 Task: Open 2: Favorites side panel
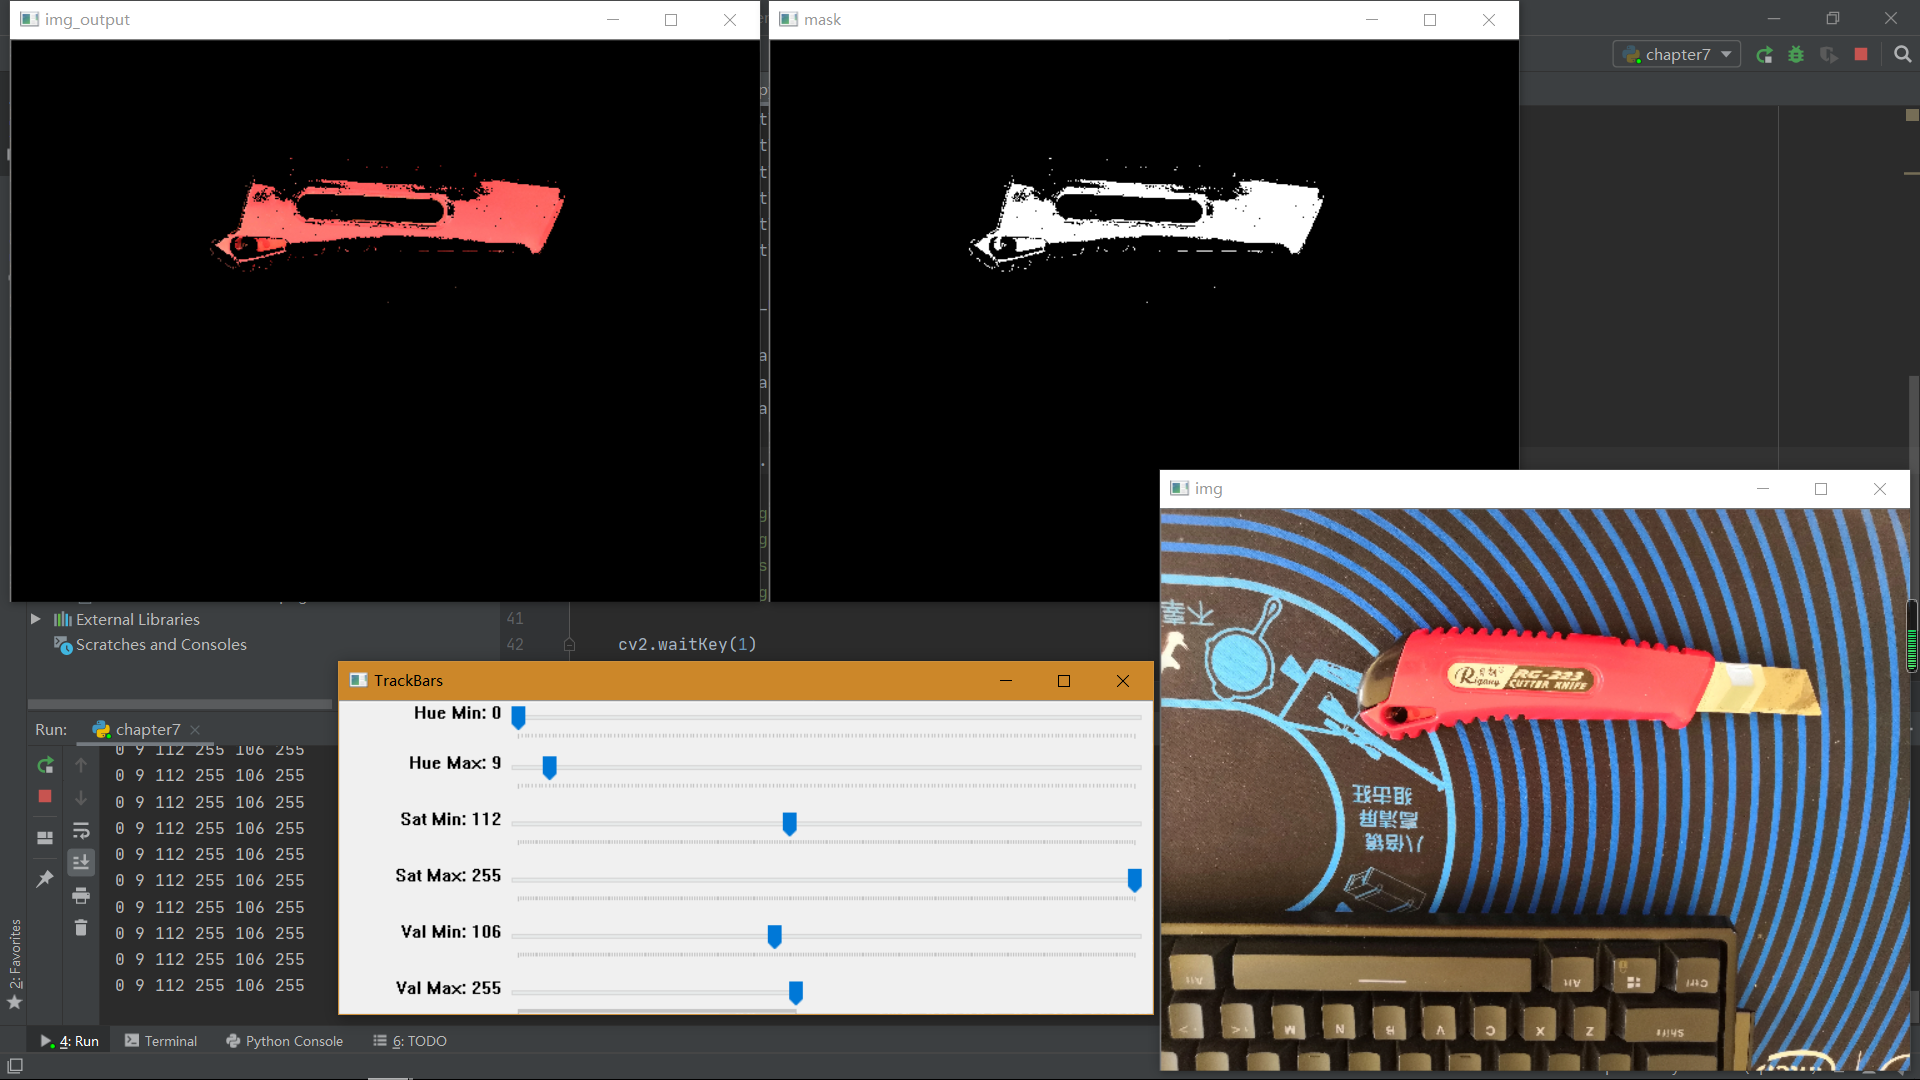pyautogui.click(x=15, y=955)
